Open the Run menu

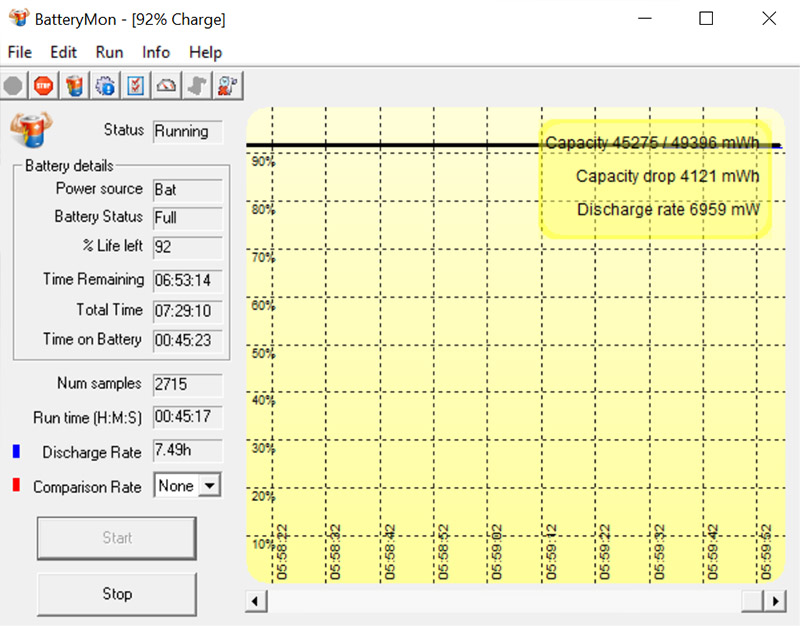[109, 52]
